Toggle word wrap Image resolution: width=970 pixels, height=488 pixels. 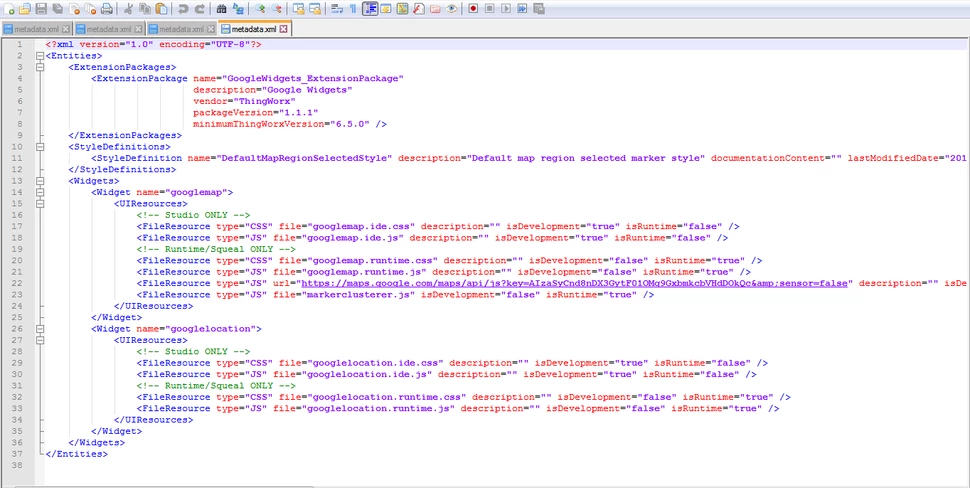pyautogui.click(x=337, y=9)
